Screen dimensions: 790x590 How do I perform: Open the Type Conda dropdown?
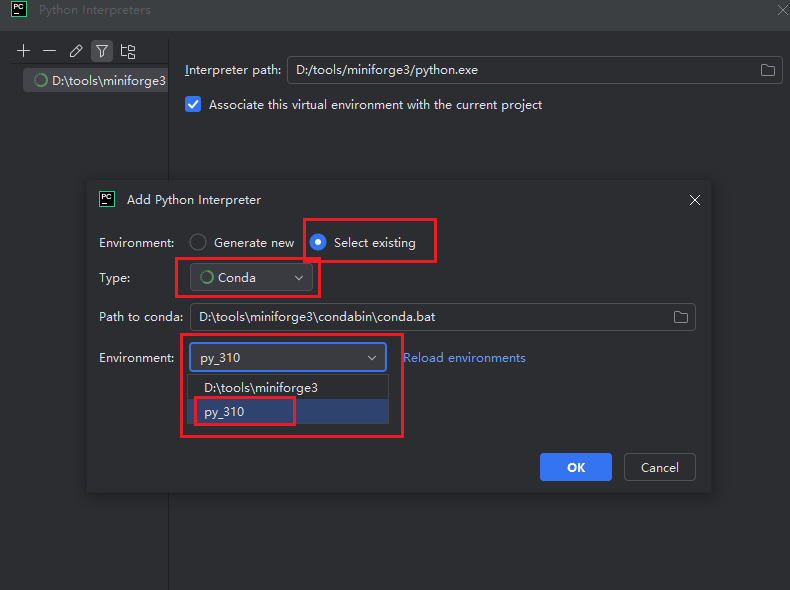click(252, 278)
